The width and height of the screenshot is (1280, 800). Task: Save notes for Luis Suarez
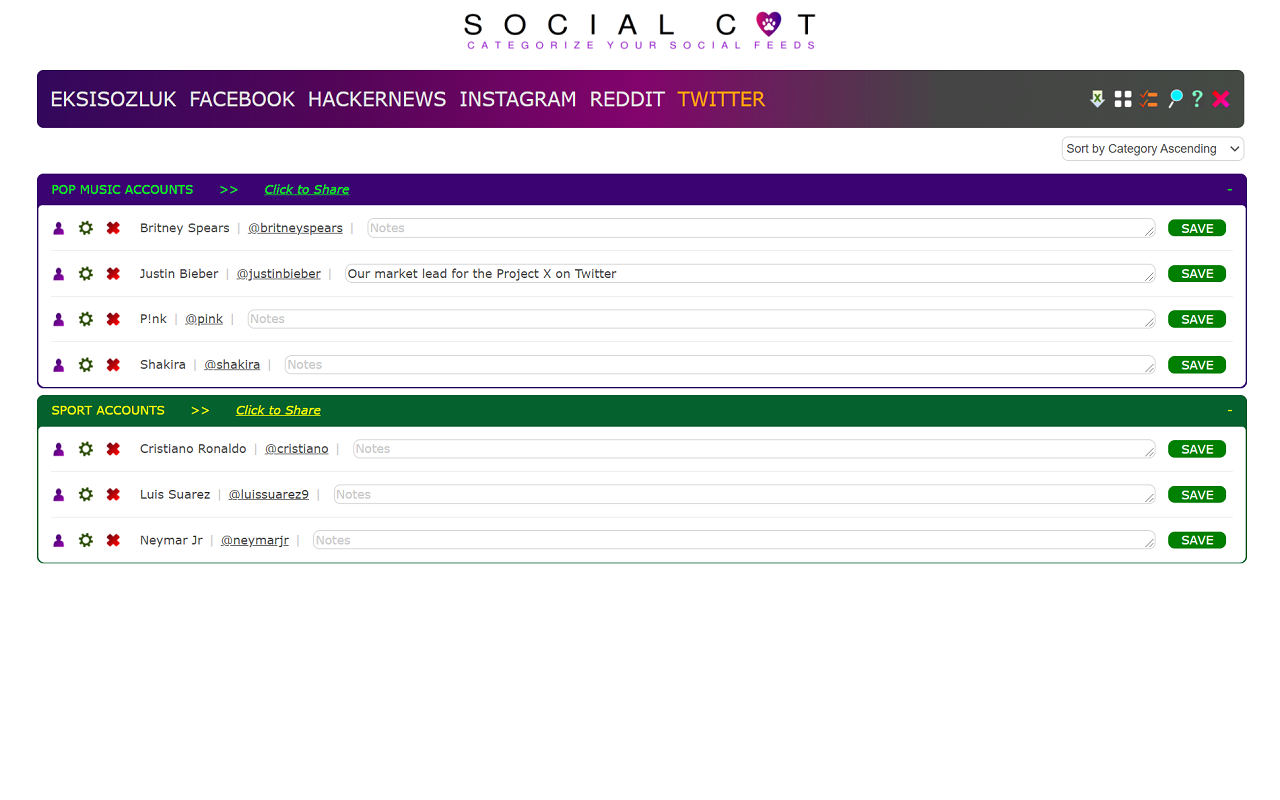(1197, 495)
